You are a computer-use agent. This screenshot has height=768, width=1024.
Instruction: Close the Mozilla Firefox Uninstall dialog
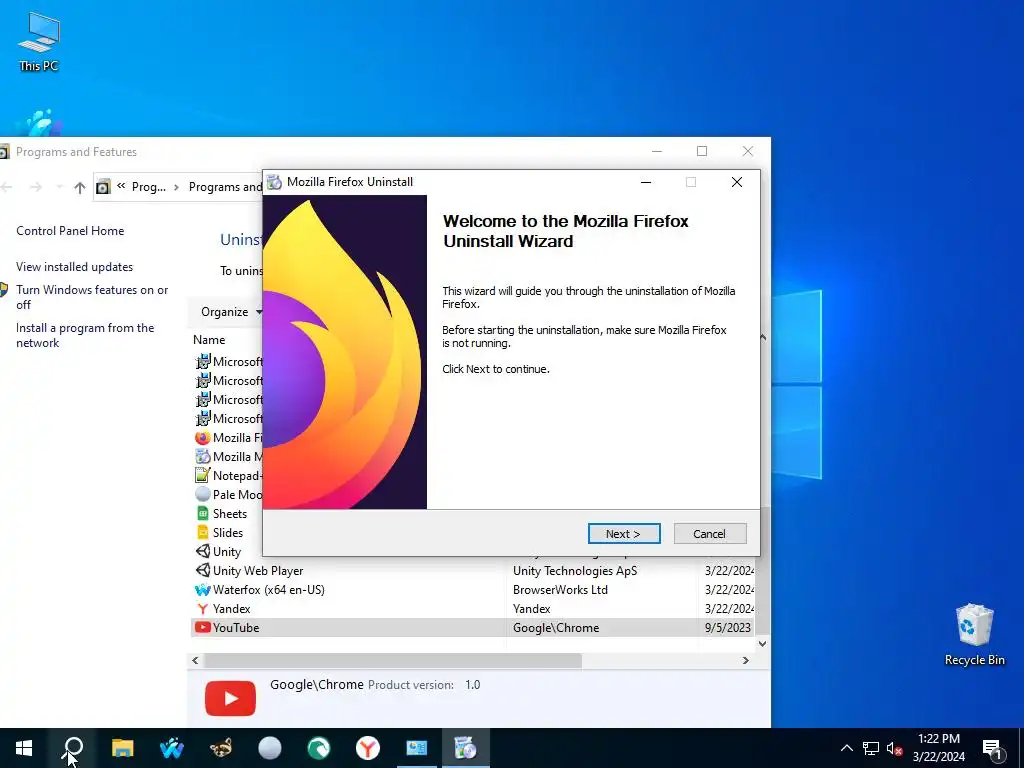pyautogui.click(x=737, y=182)
